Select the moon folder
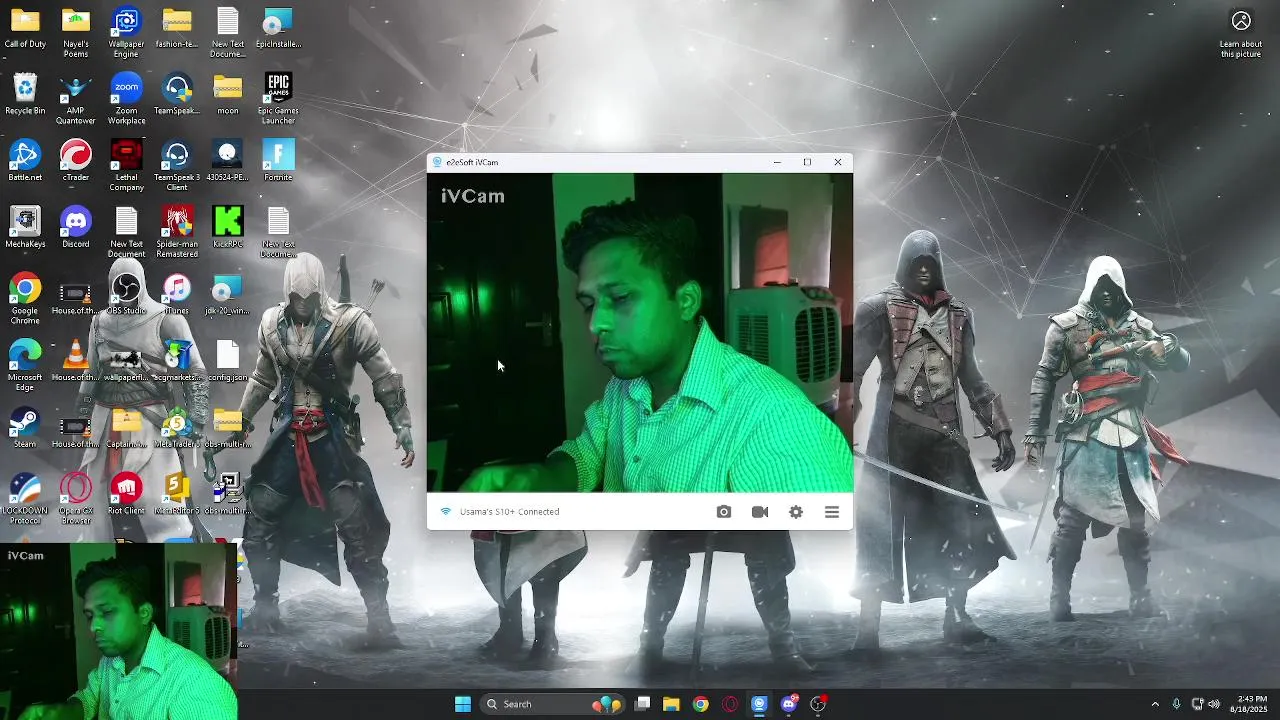The height and width of the screenshot is (720, 1280). 228,95
